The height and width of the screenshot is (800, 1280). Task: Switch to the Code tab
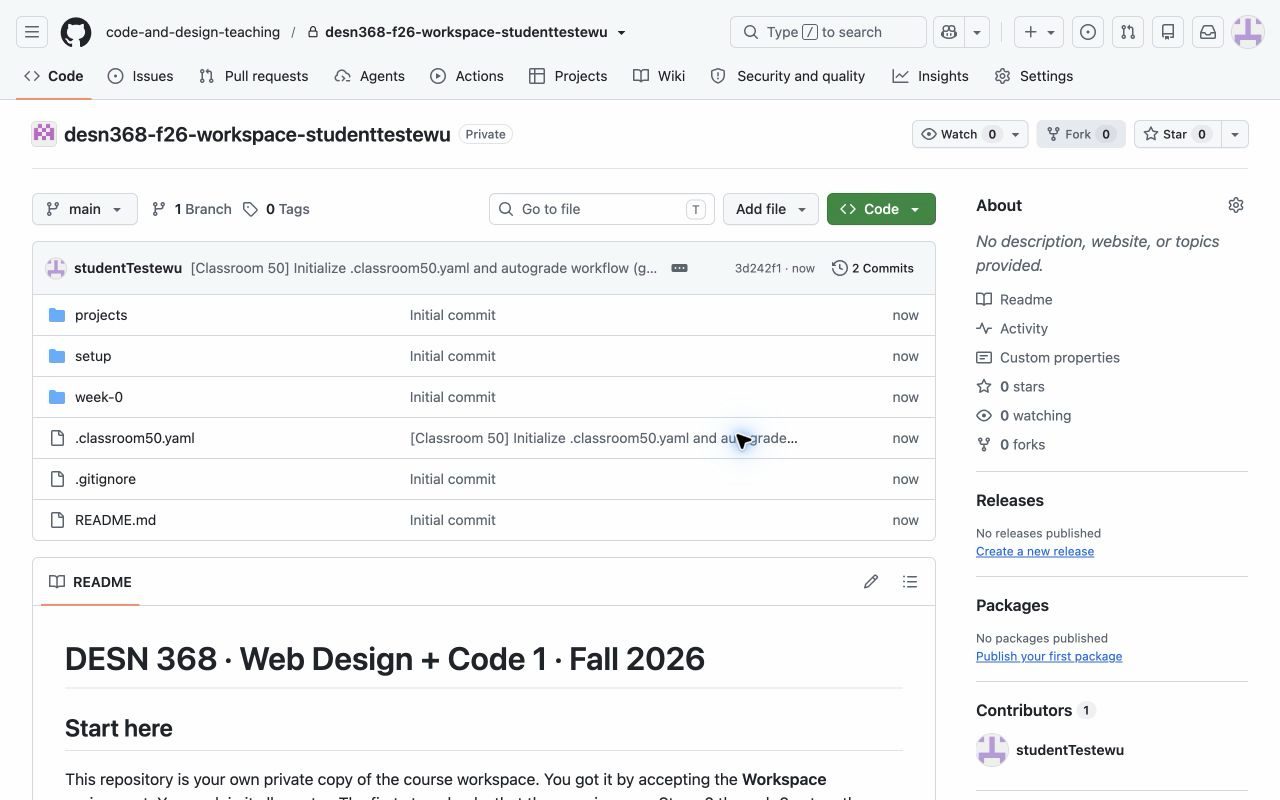[x=54, y=76]
